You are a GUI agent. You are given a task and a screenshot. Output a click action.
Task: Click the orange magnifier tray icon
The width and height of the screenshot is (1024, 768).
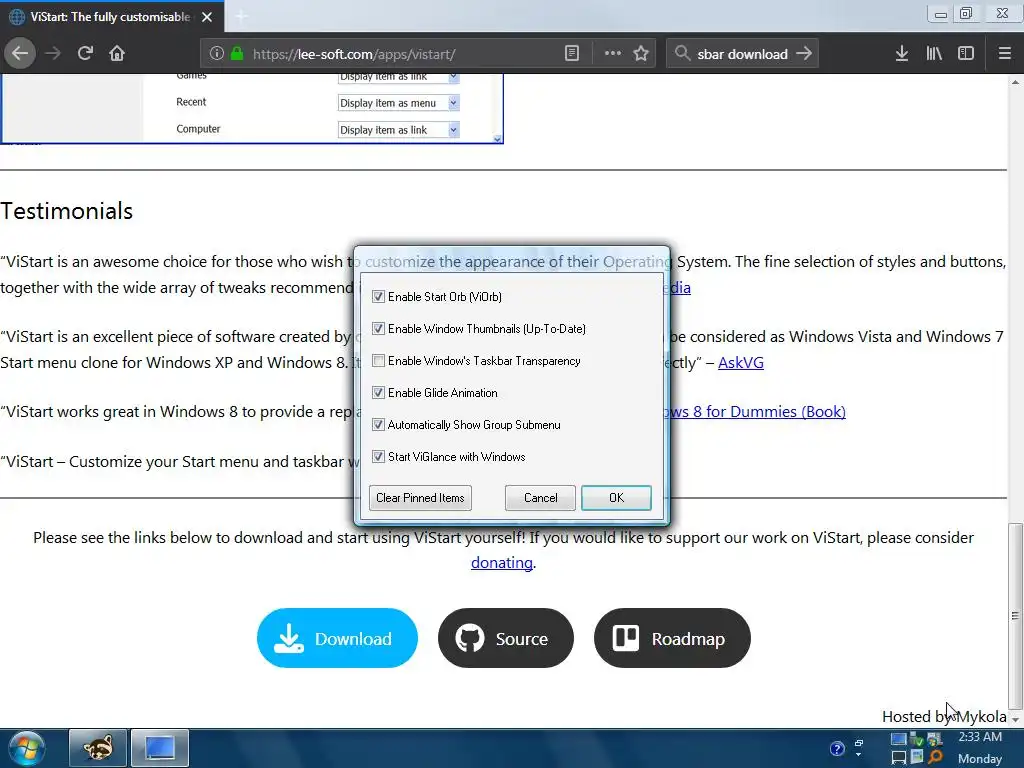(x=935, y=758)
